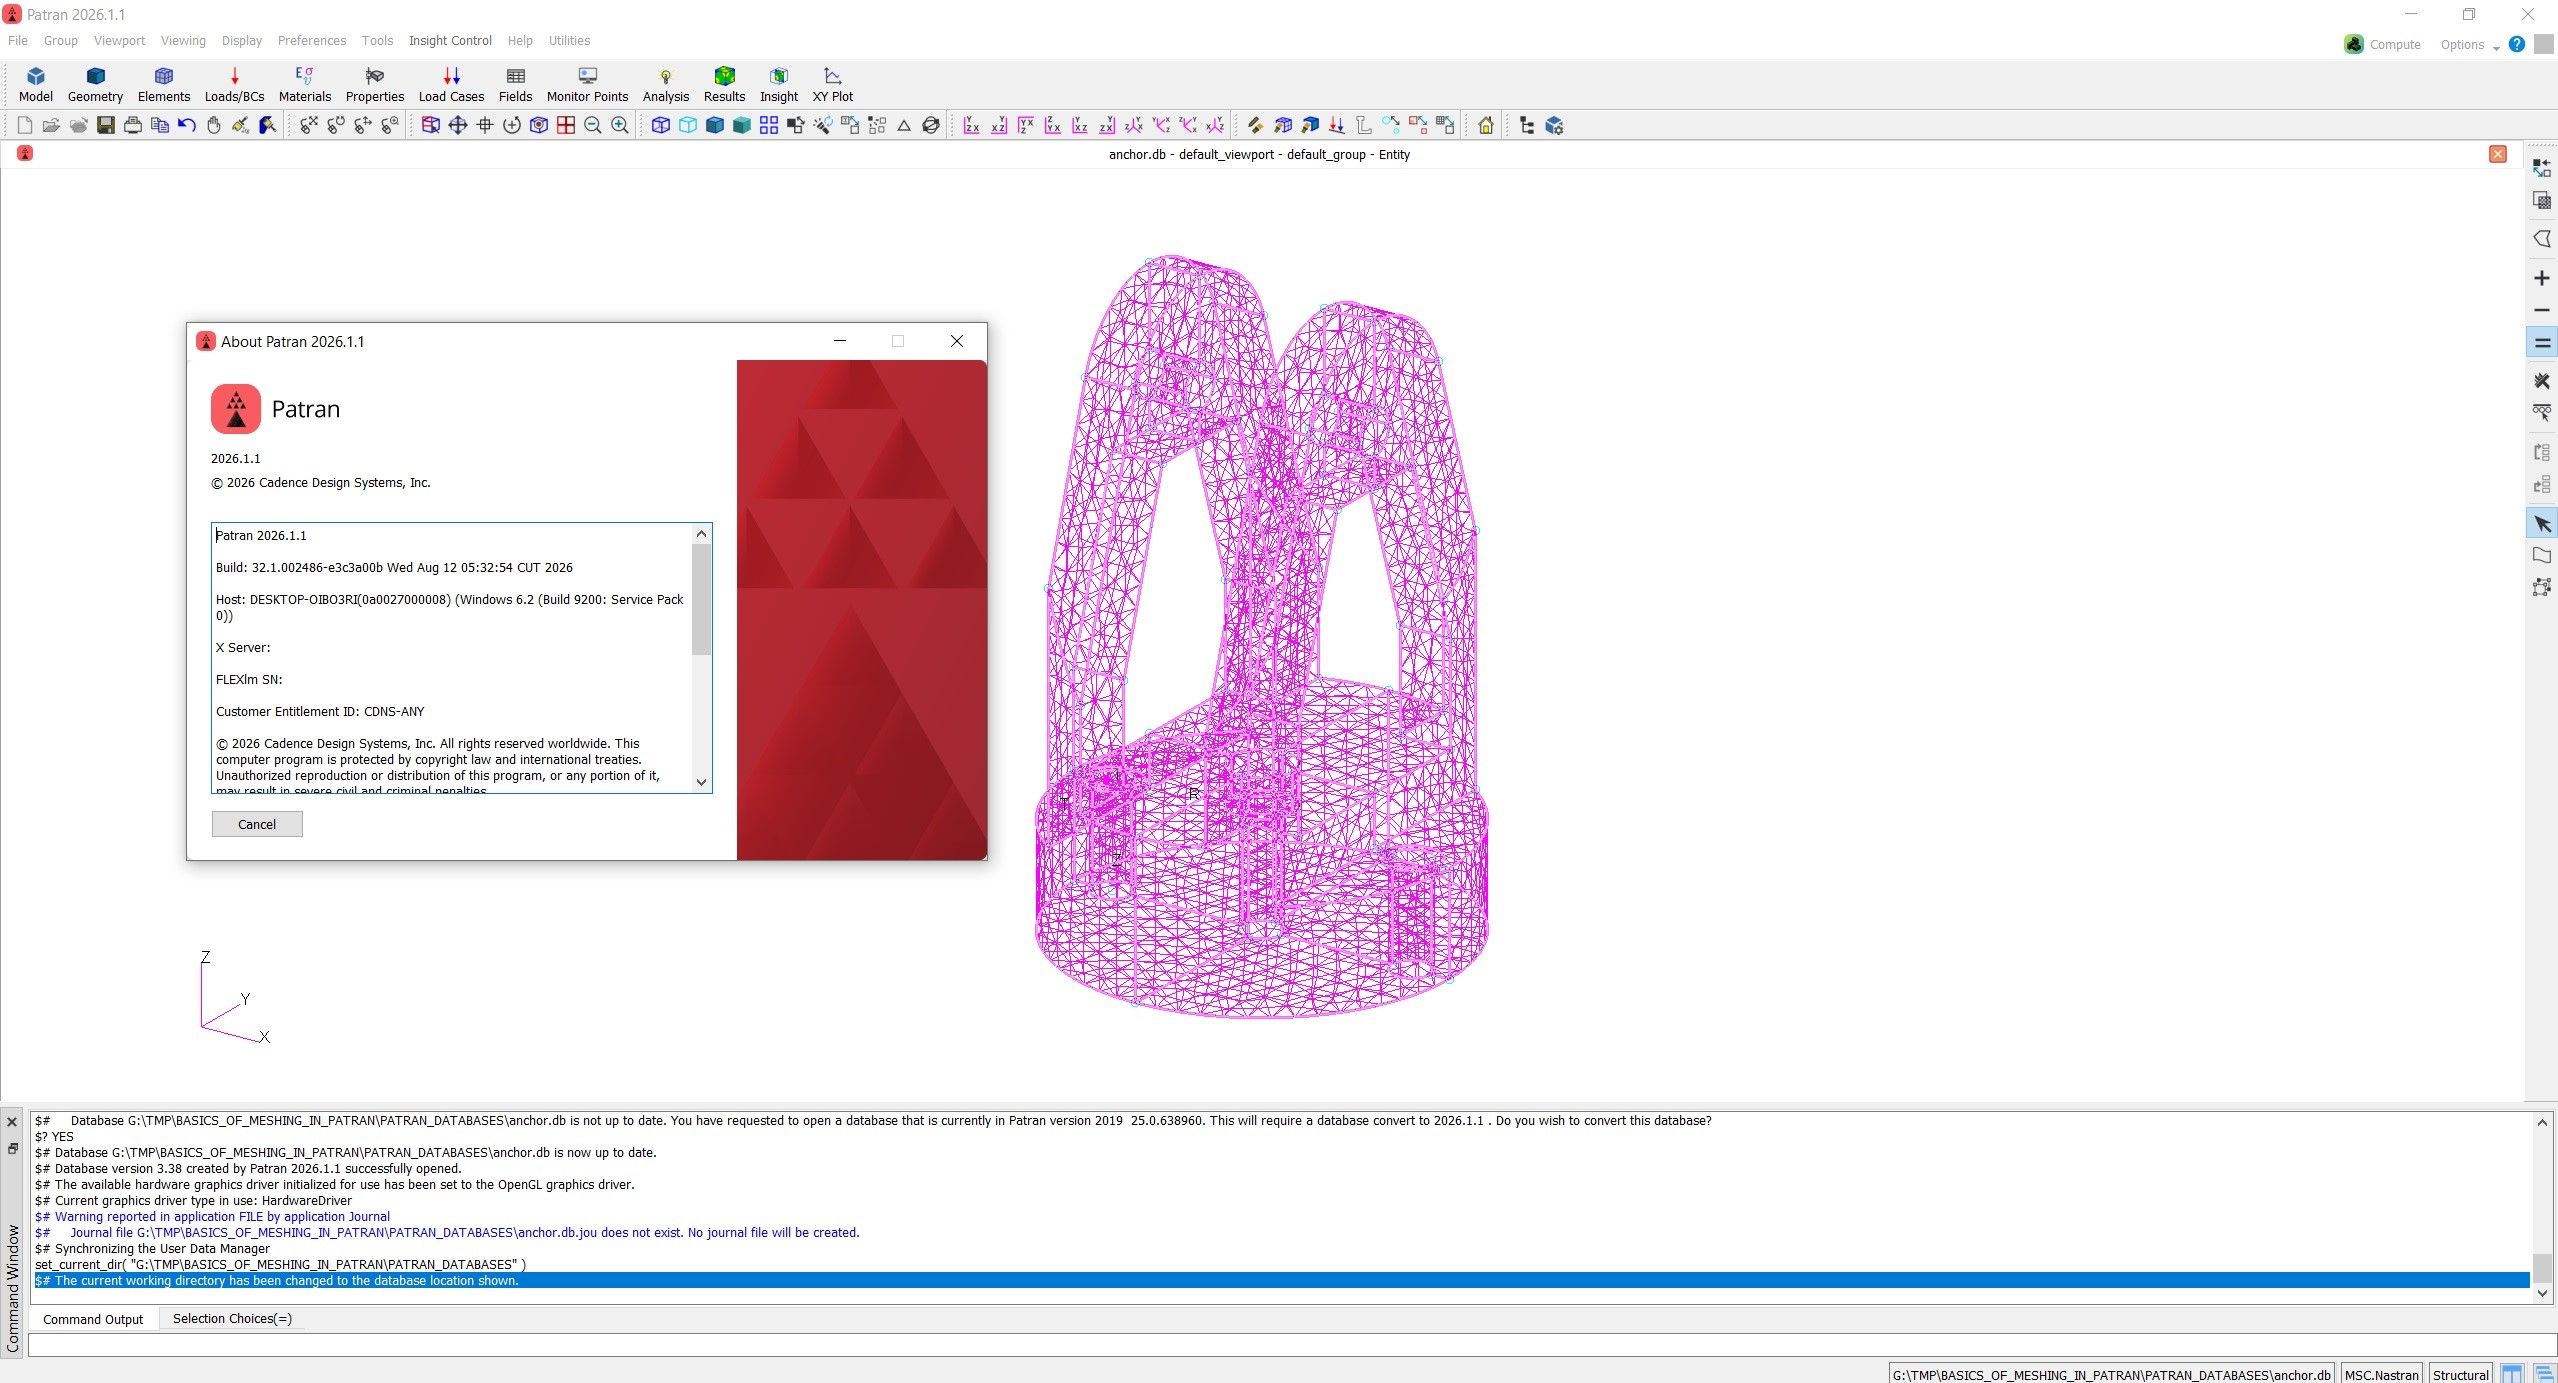Open the Fields application

click(x=515, y=84)
